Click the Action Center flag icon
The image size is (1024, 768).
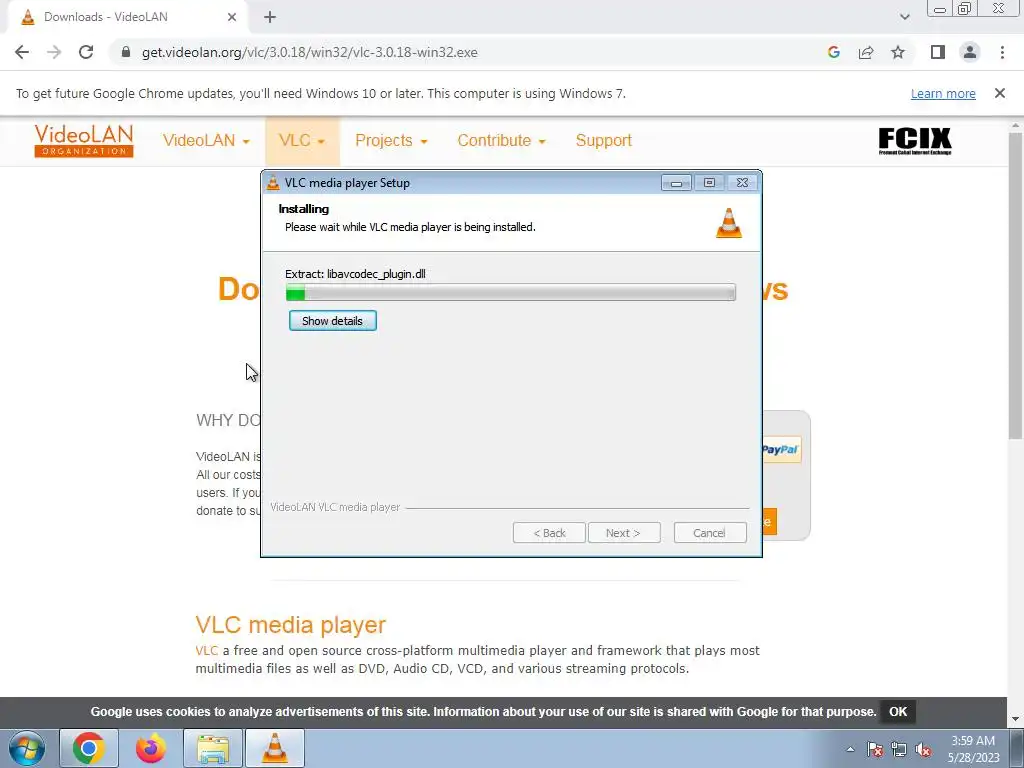pos(875,749)
